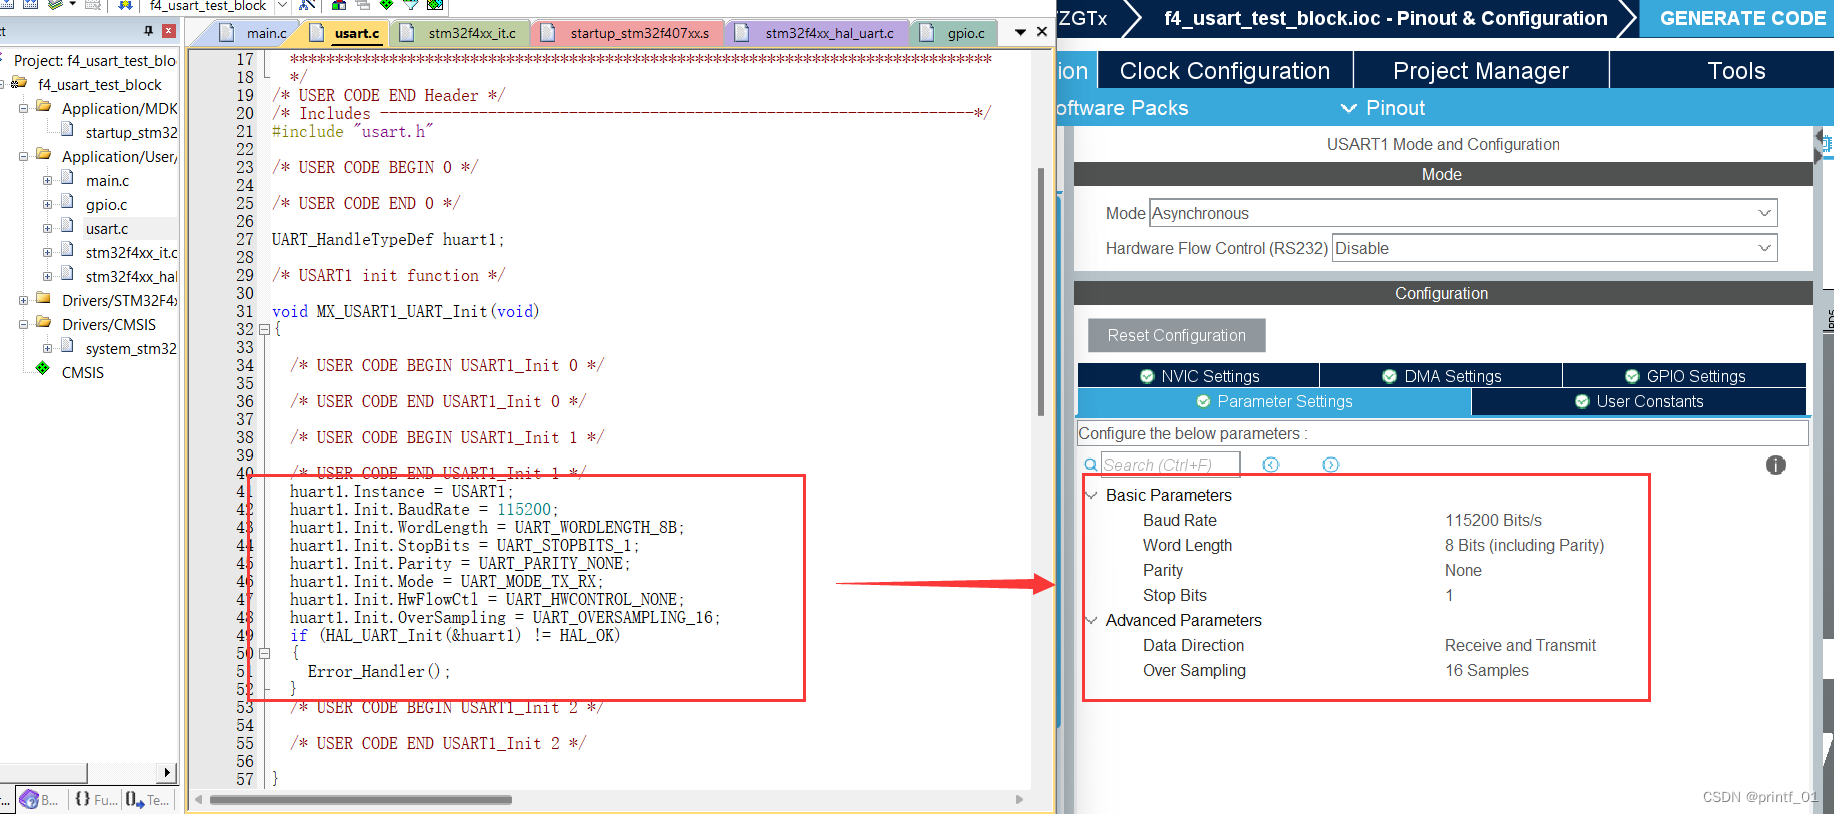Click the gpio.c file icon in tree
The image size is (1834, 814).
pos(68,203)
